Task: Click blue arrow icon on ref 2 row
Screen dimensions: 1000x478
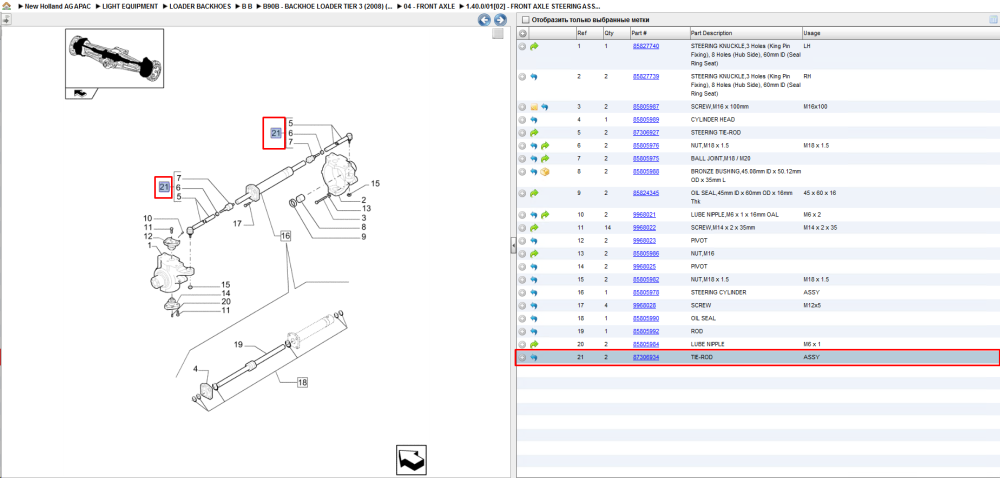Action: [x=534, y=76]
